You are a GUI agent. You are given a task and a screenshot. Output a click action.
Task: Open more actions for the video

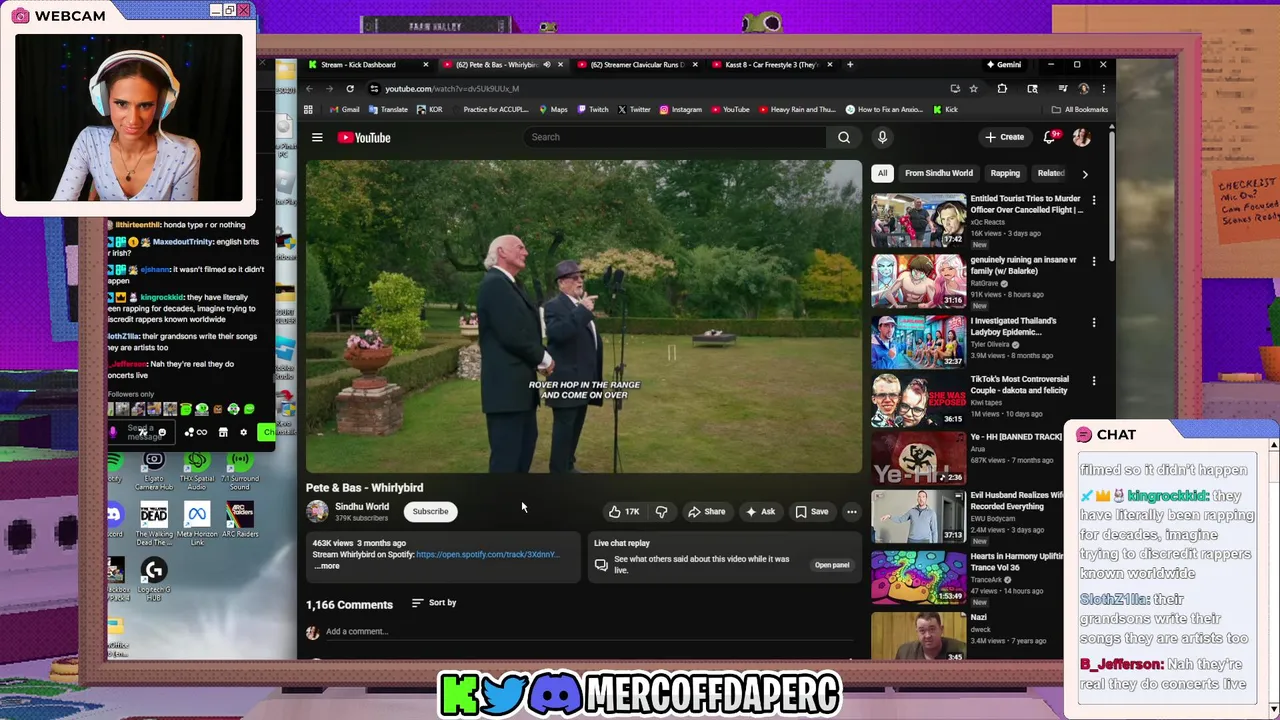851,511
